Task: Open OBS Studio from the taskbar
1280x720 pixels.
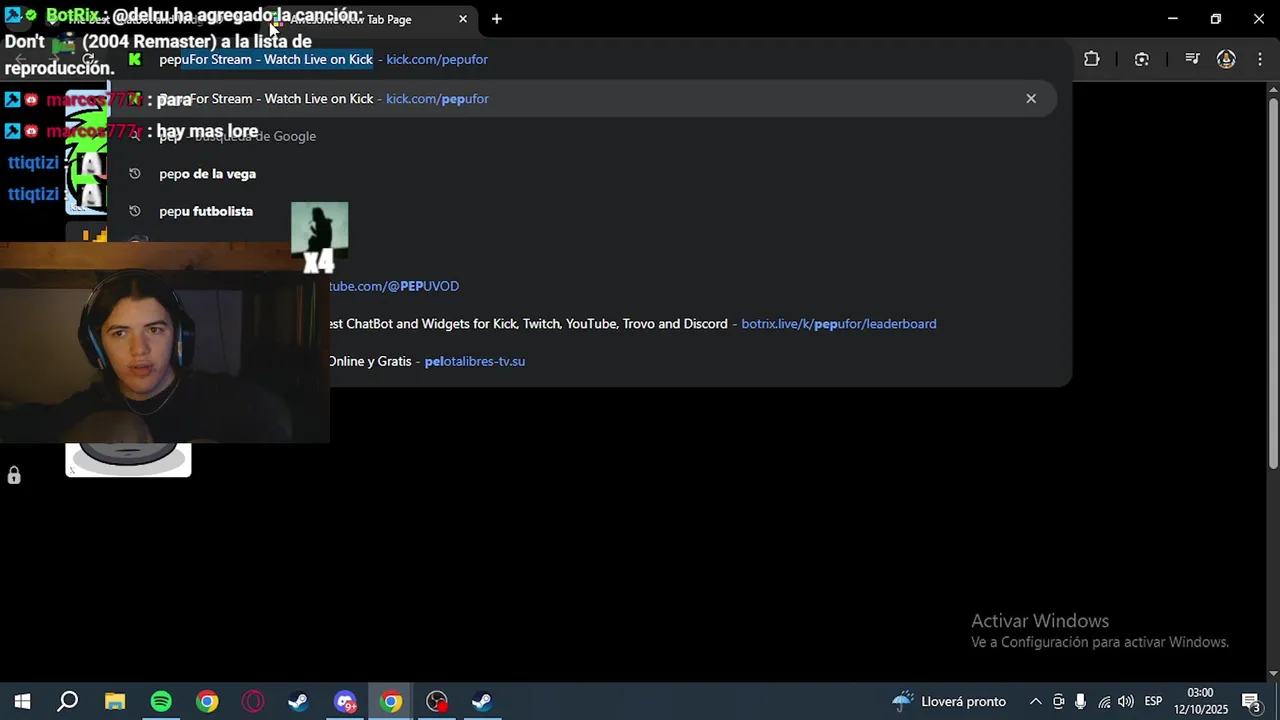Action: click(437, 702)
